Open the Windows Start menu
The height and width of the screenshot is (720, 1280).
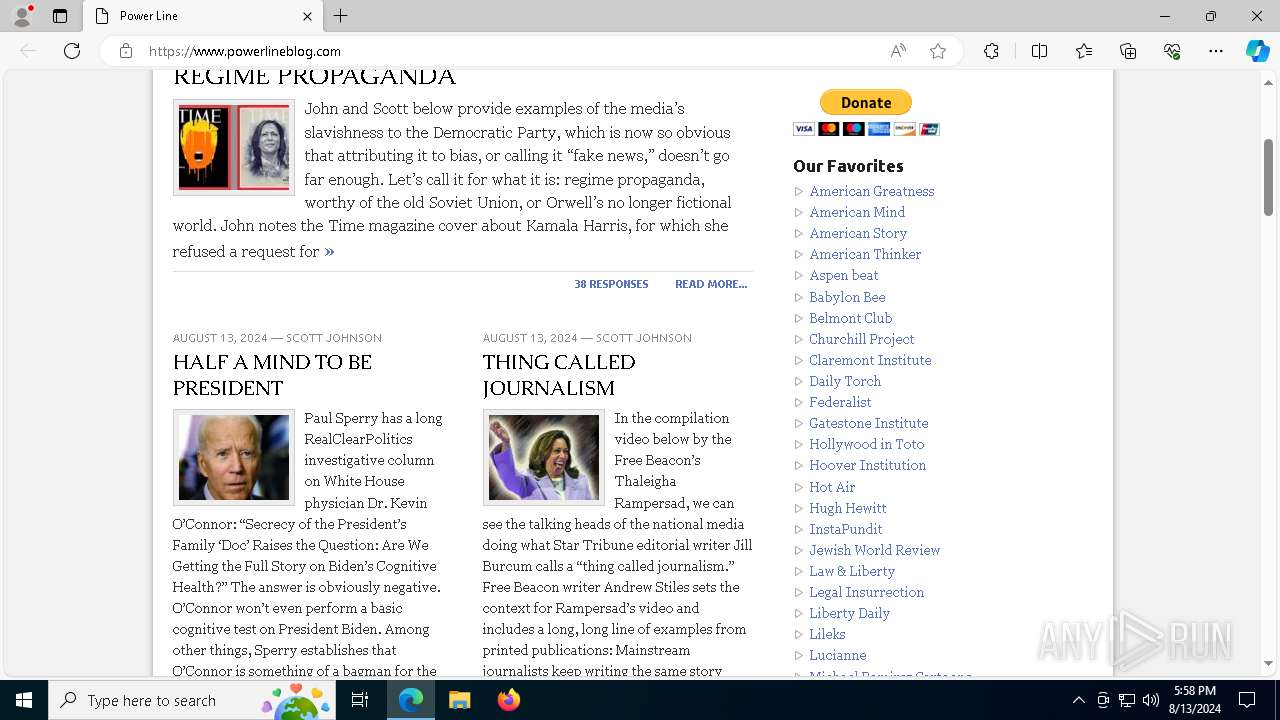click(x=24, y=700)
